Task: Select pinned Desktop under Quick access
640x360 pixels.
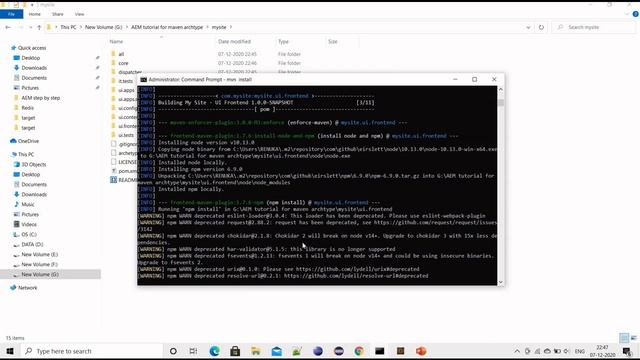Action: click(31, 58)
